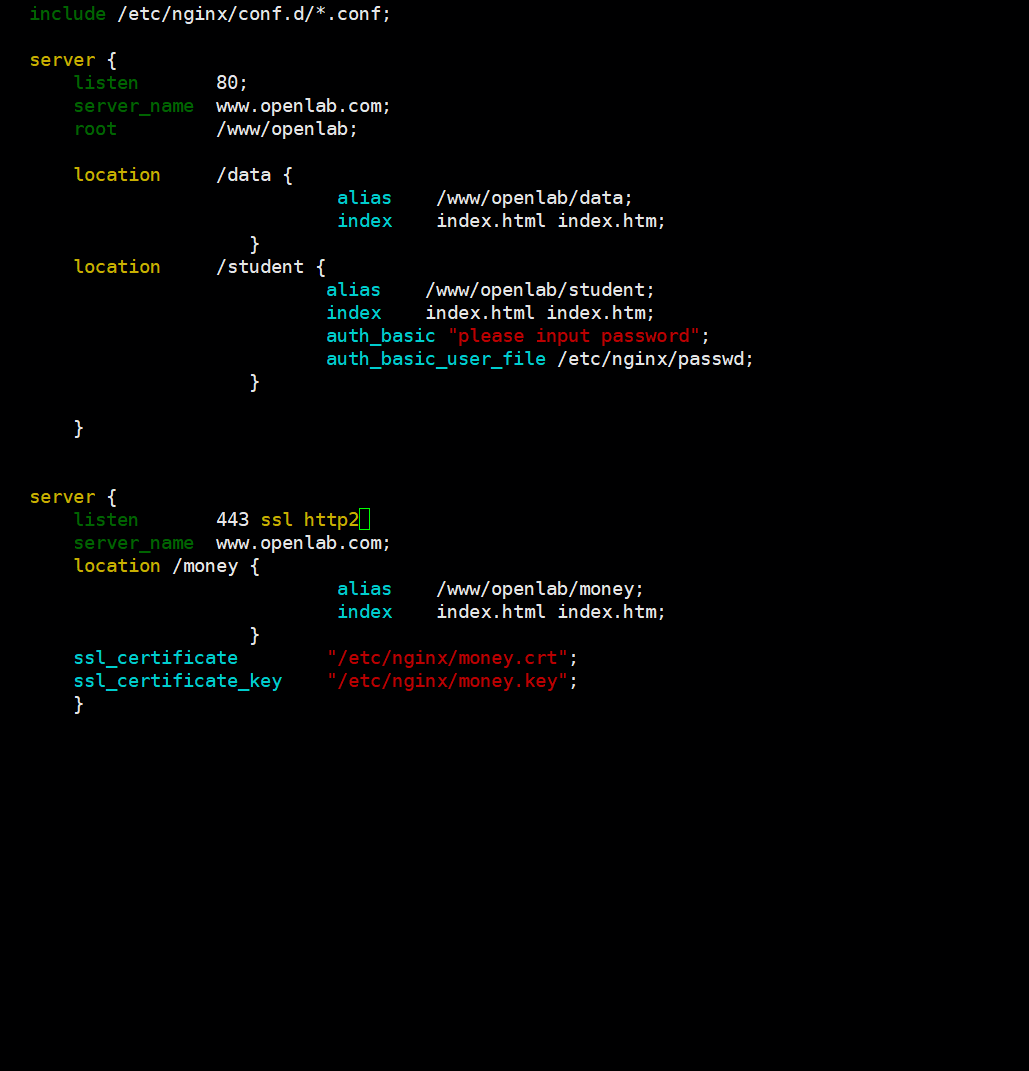Screen dimensions: 1029x1071
Task: Click the 'auth_basic' directive keyword
Action: pyautogui.click(x=380, y=336)
